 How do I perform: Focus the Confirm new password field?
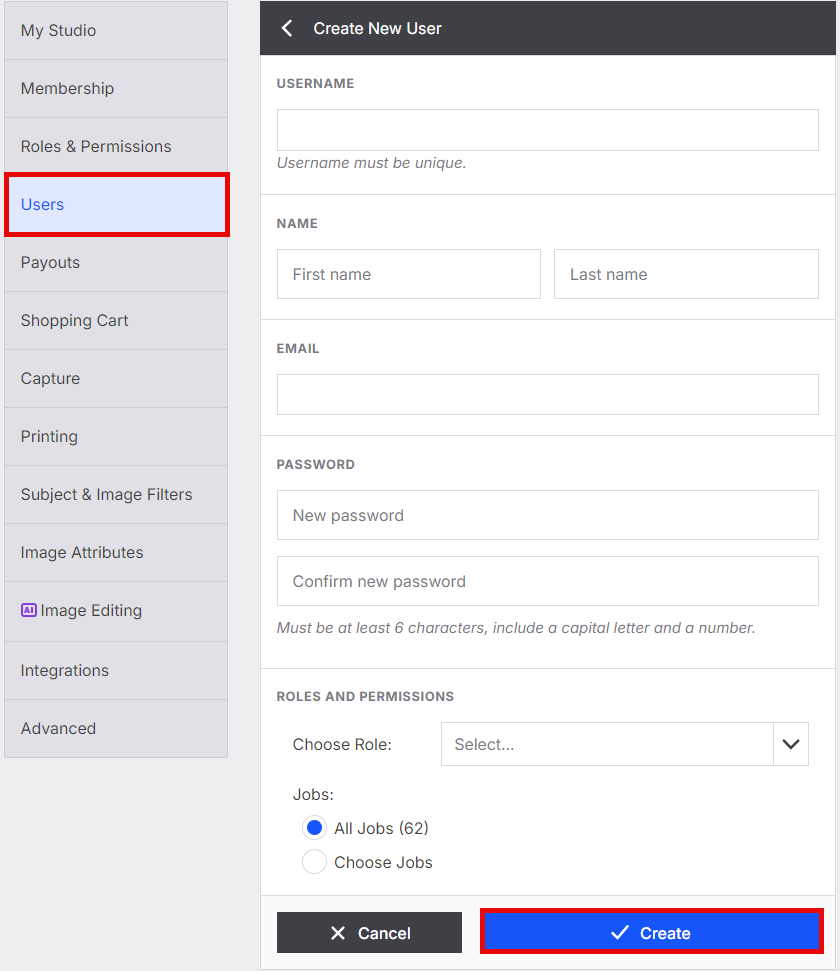pyautogui.click(x=548, y=581)
